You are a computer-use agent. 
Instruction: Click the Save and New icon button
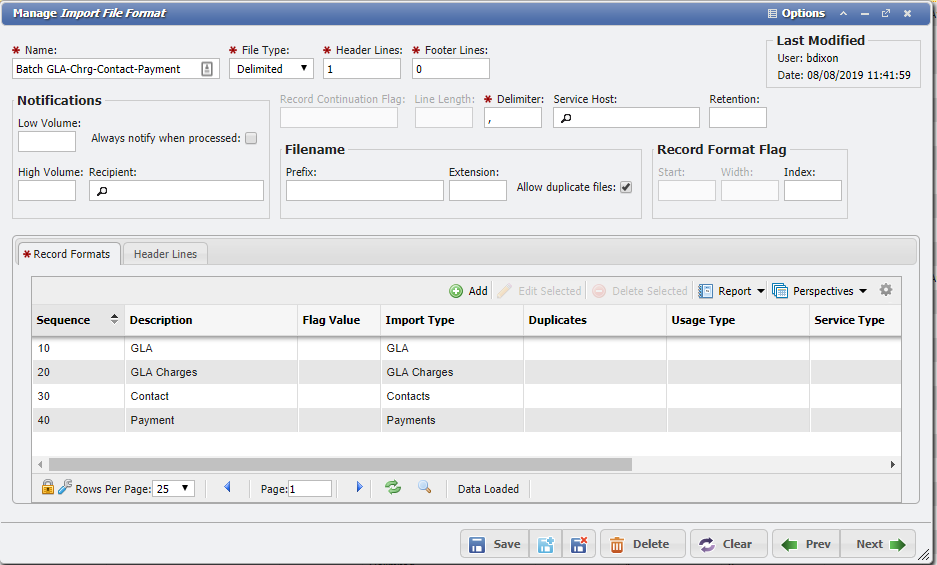pos(546,544)
